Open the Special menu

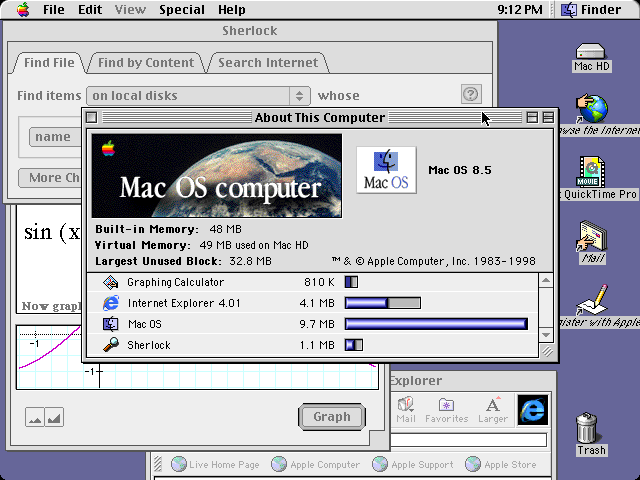pos(182,9)
